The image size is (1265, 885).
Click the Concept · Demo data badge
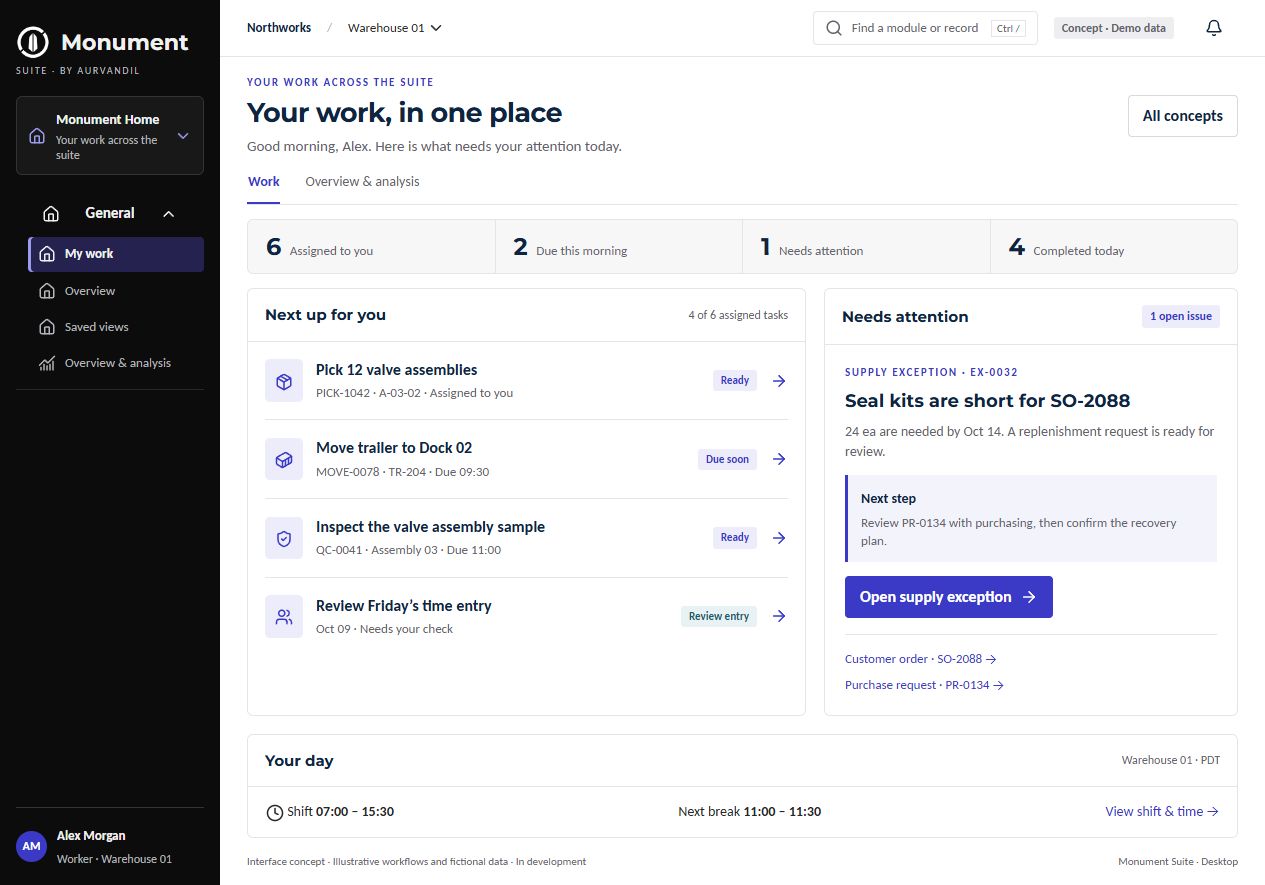(x=1114, y=28)
